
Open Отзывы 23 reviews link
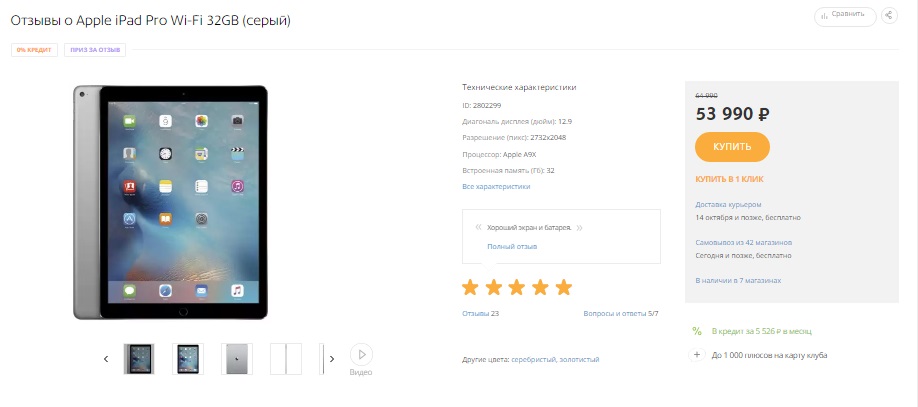[x=480, y=313]
